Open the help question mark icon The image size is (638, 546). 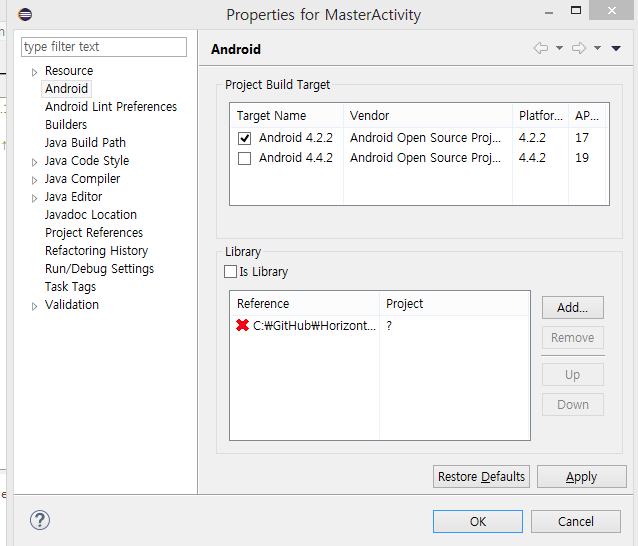[x=40, y=520]
